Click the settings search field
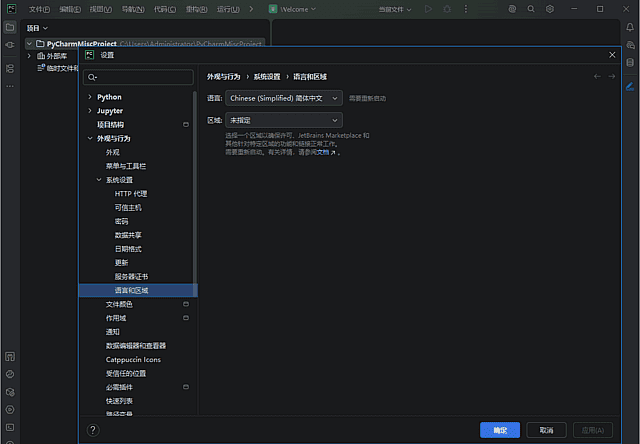 click(x=138, y=77)
